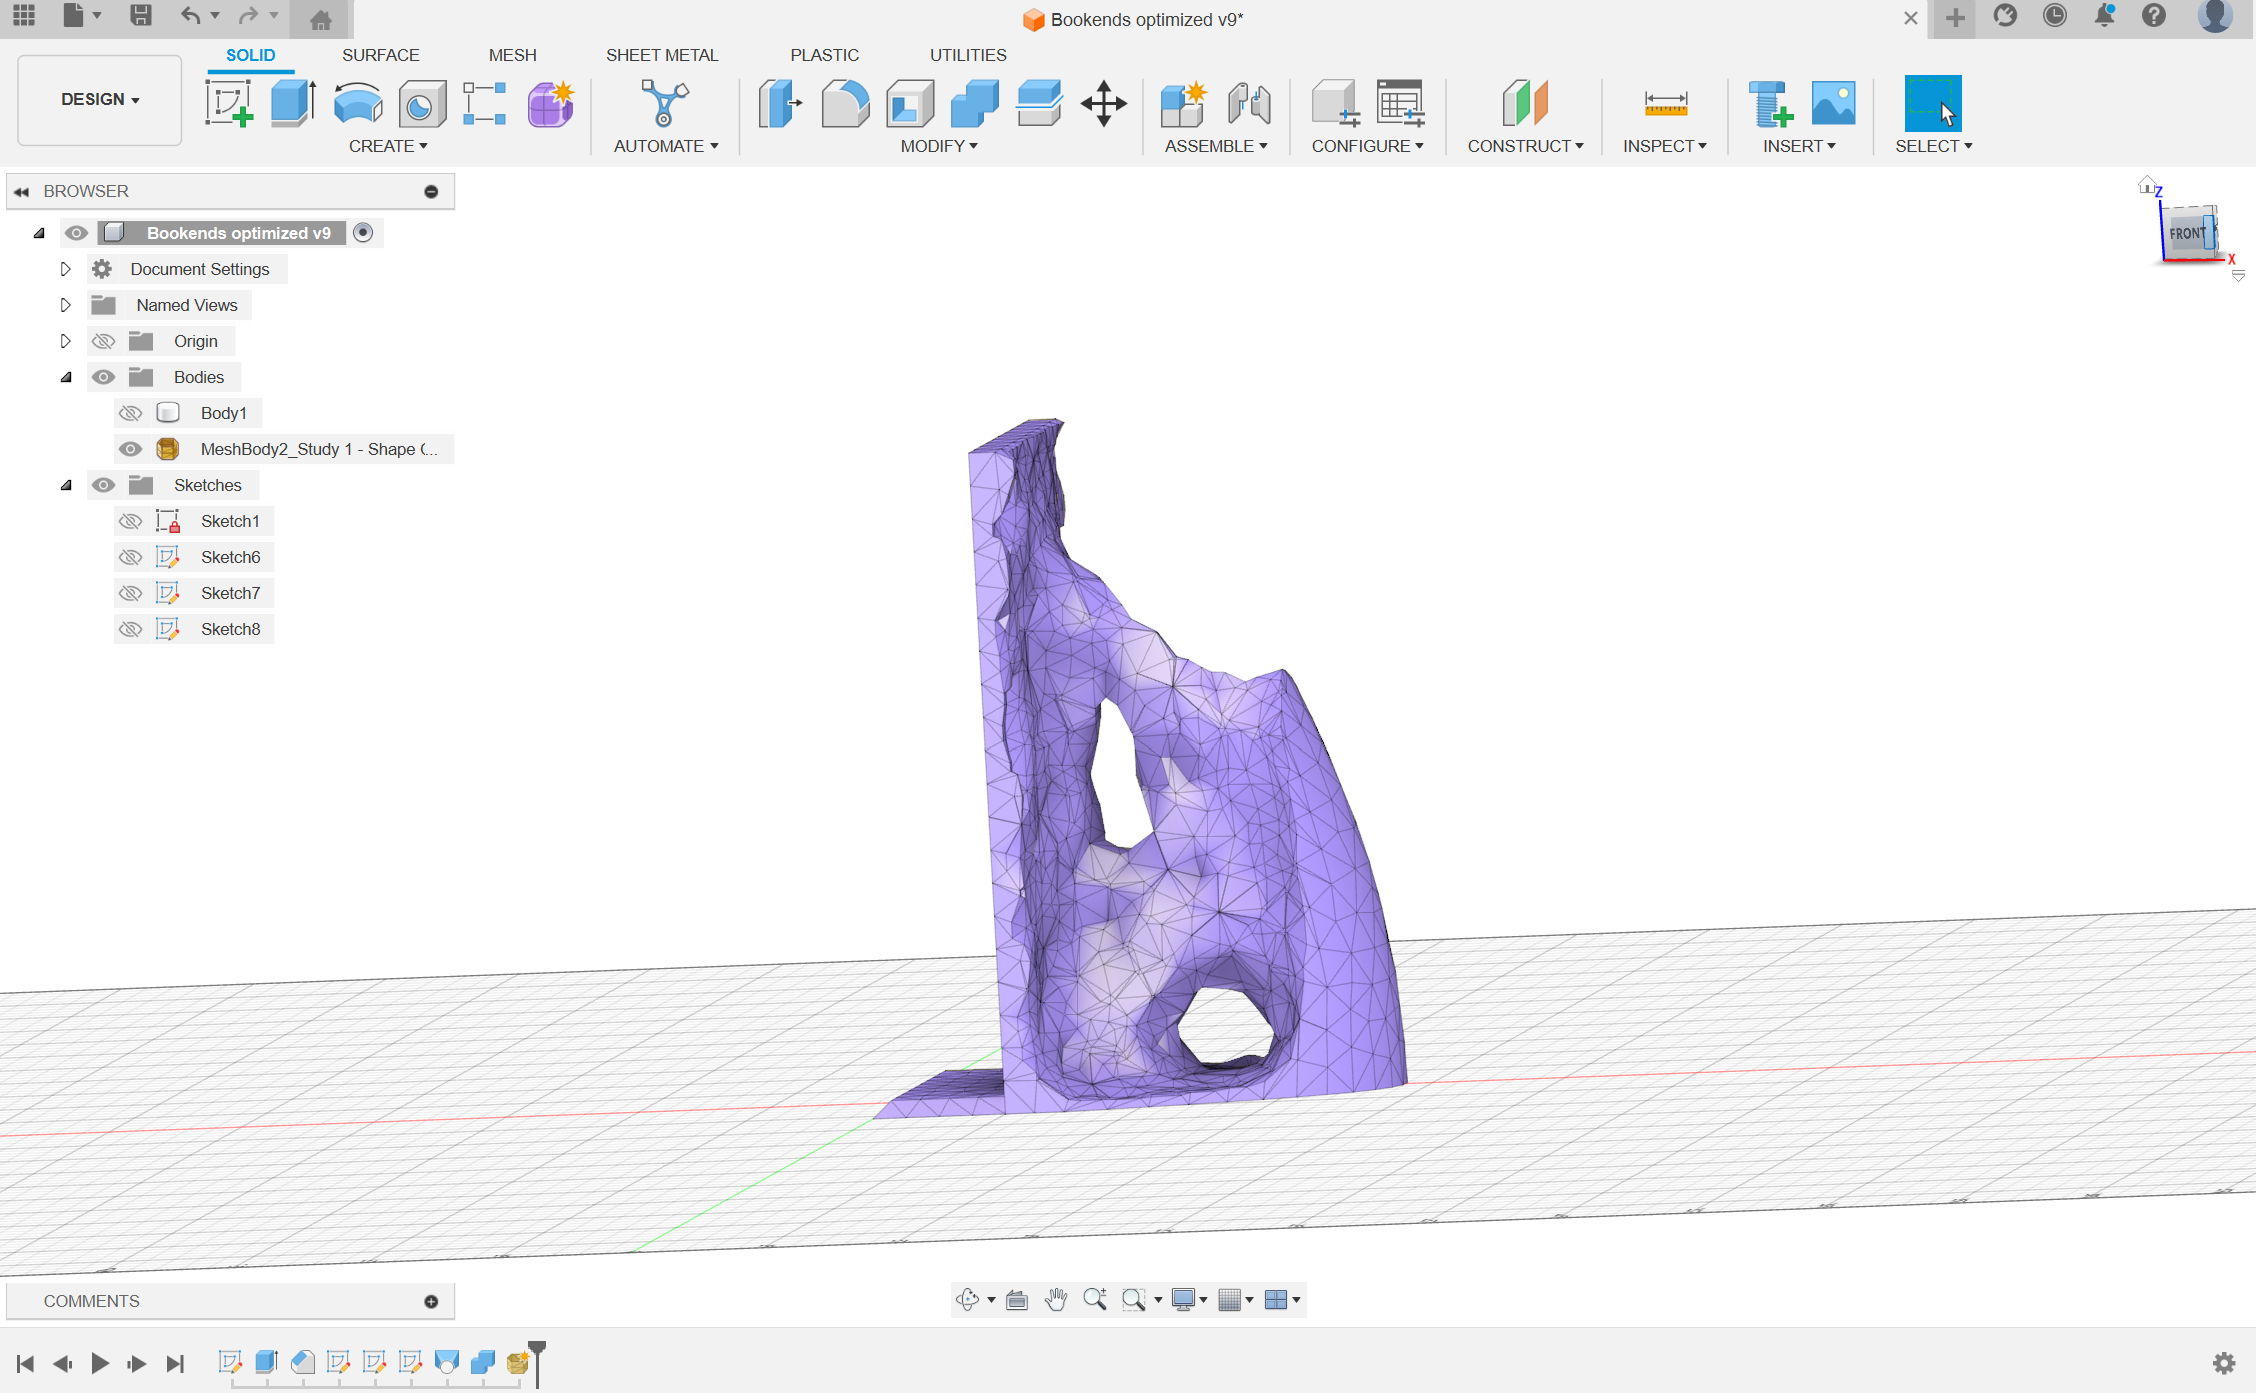Click the Pan hand icon

point(1055,1299)
